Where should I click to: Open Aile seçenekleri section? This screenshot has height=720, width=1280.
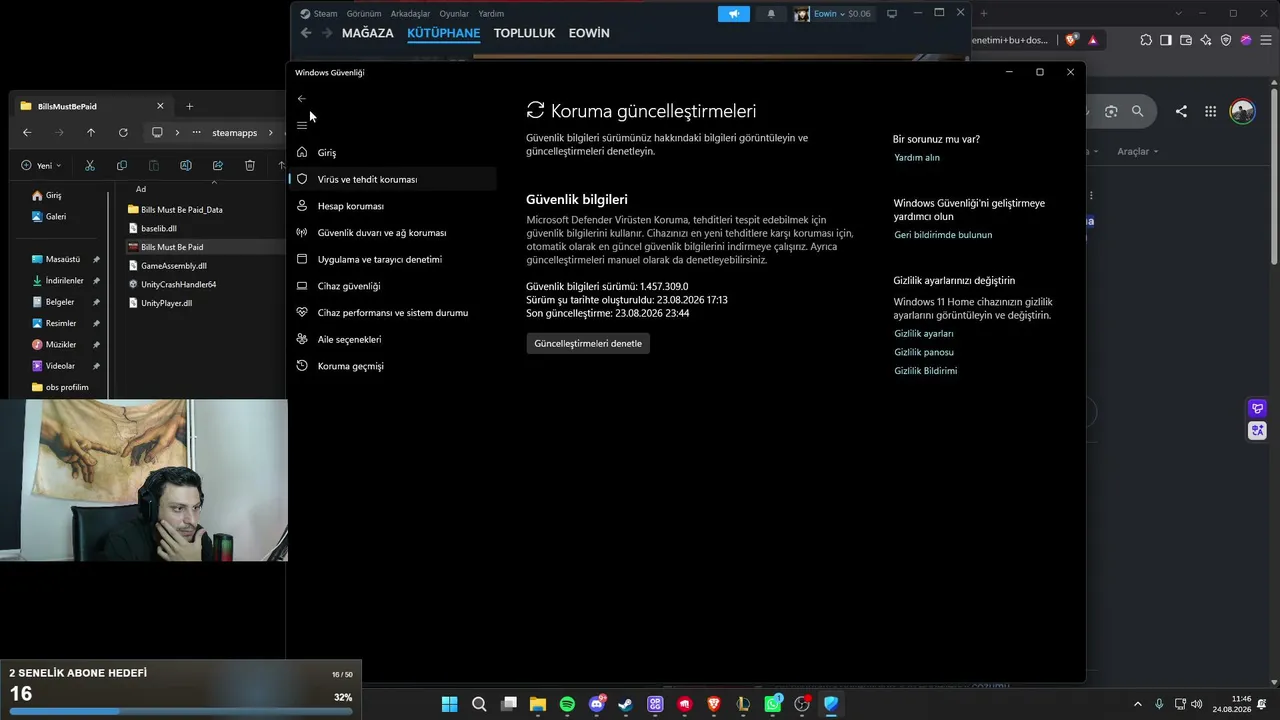point(392,339)
